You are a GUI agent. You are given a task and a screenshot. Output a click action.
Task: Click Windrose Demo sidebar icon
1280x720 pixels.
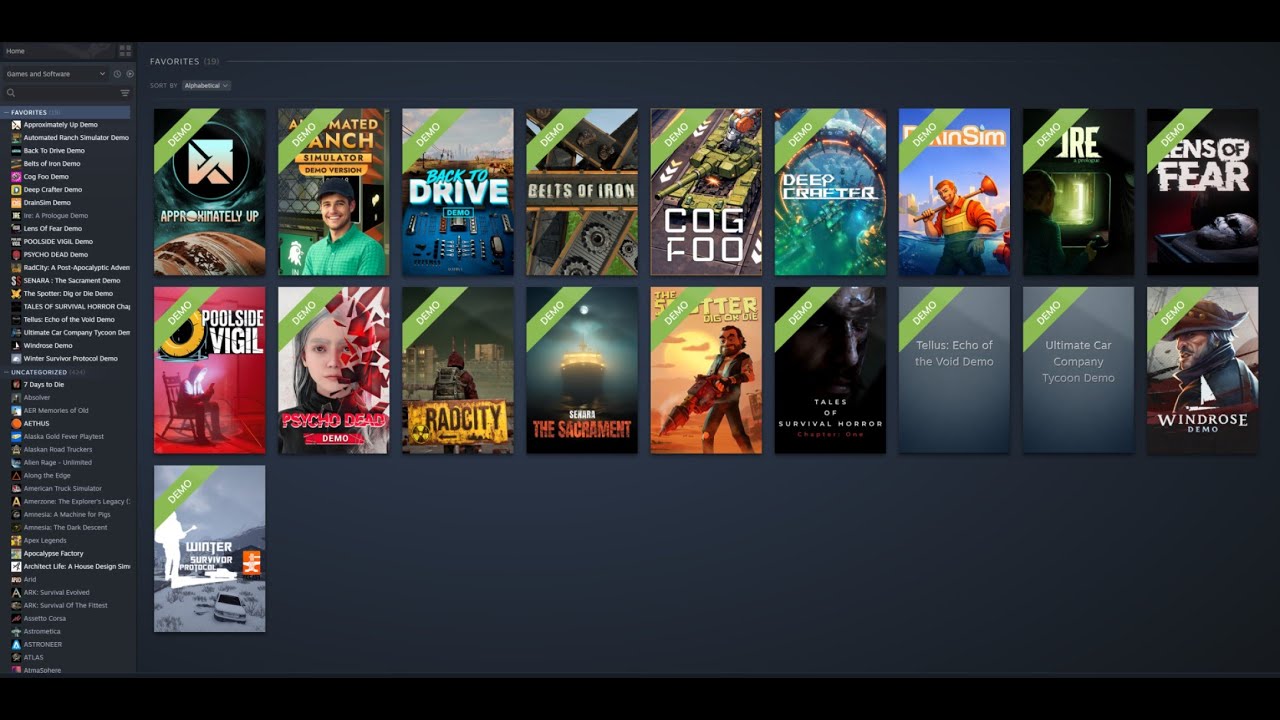(16, 346)
